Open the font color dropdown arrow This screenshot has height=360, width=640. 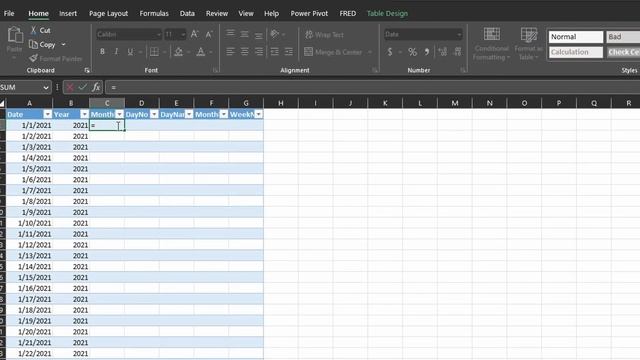pyautogui.click(x=211, y=52)
